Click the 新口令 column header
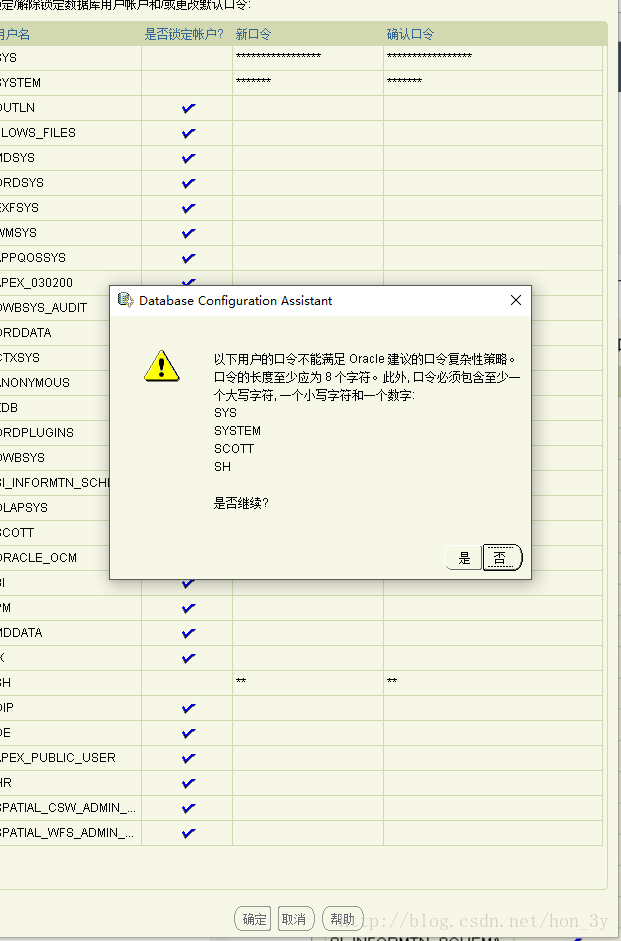Screen dimensions: 621x941 253,34
